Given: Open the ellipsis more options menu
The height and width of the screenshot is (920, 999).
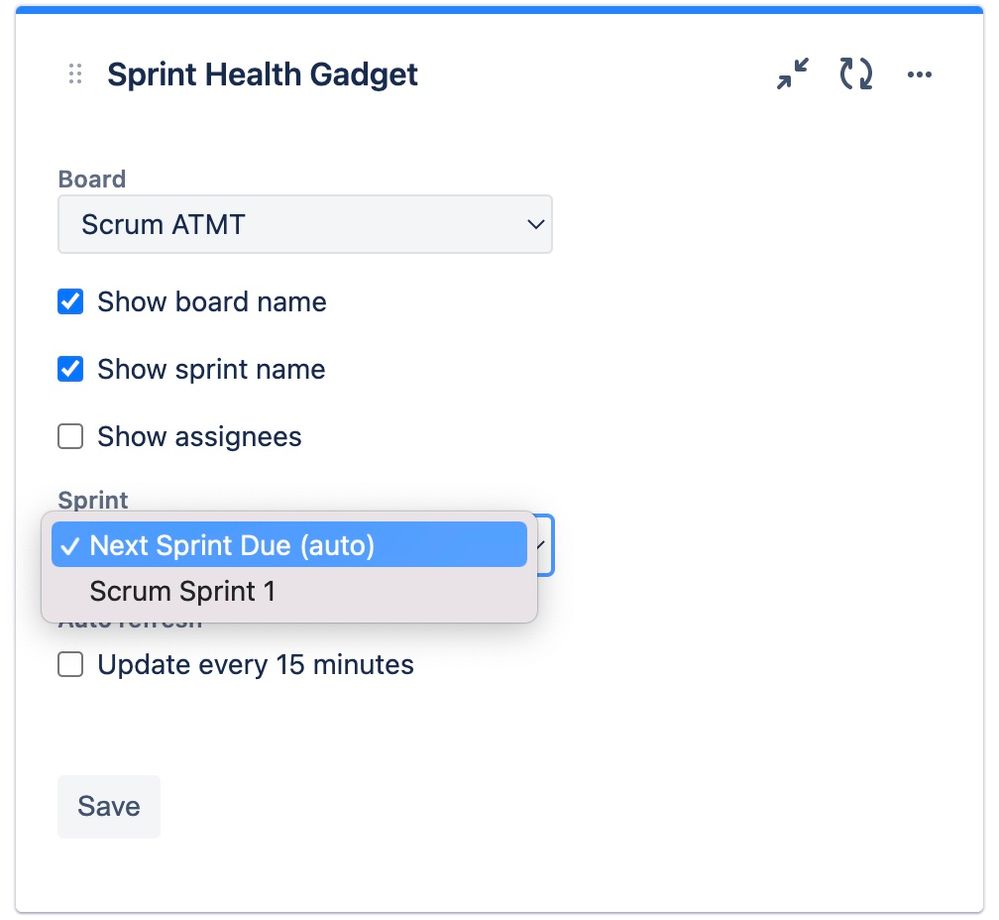Looking at the screenshot, I should click(x=919, y=73).
